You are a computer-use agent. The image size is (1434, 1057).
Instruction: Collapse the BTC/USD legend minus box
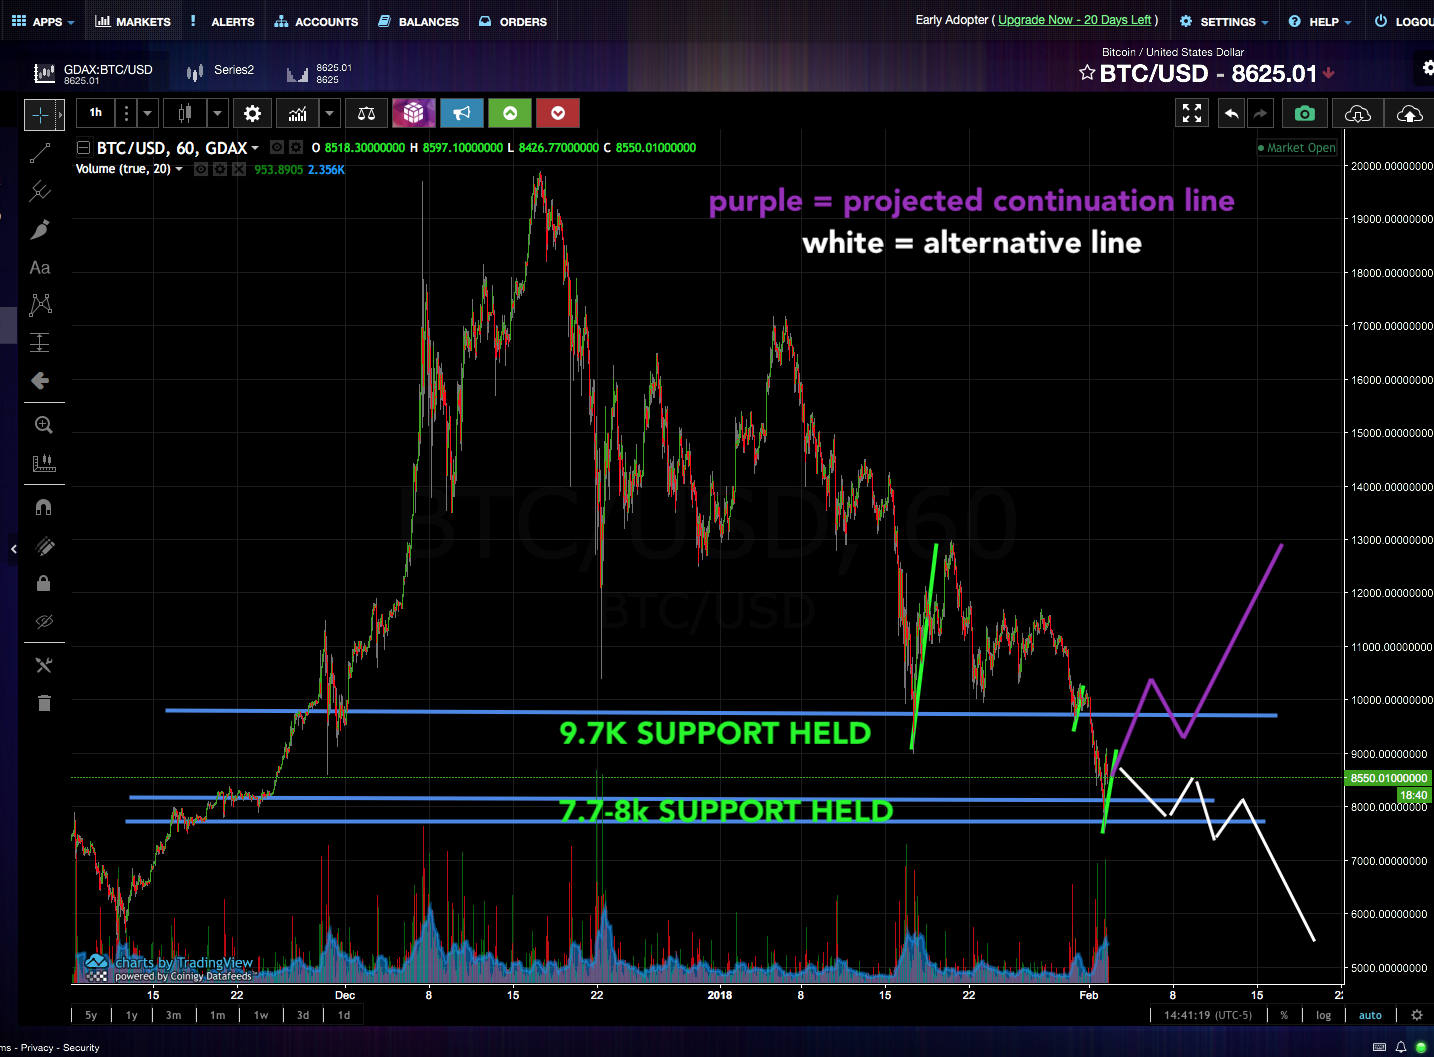(x=84, y=148)
